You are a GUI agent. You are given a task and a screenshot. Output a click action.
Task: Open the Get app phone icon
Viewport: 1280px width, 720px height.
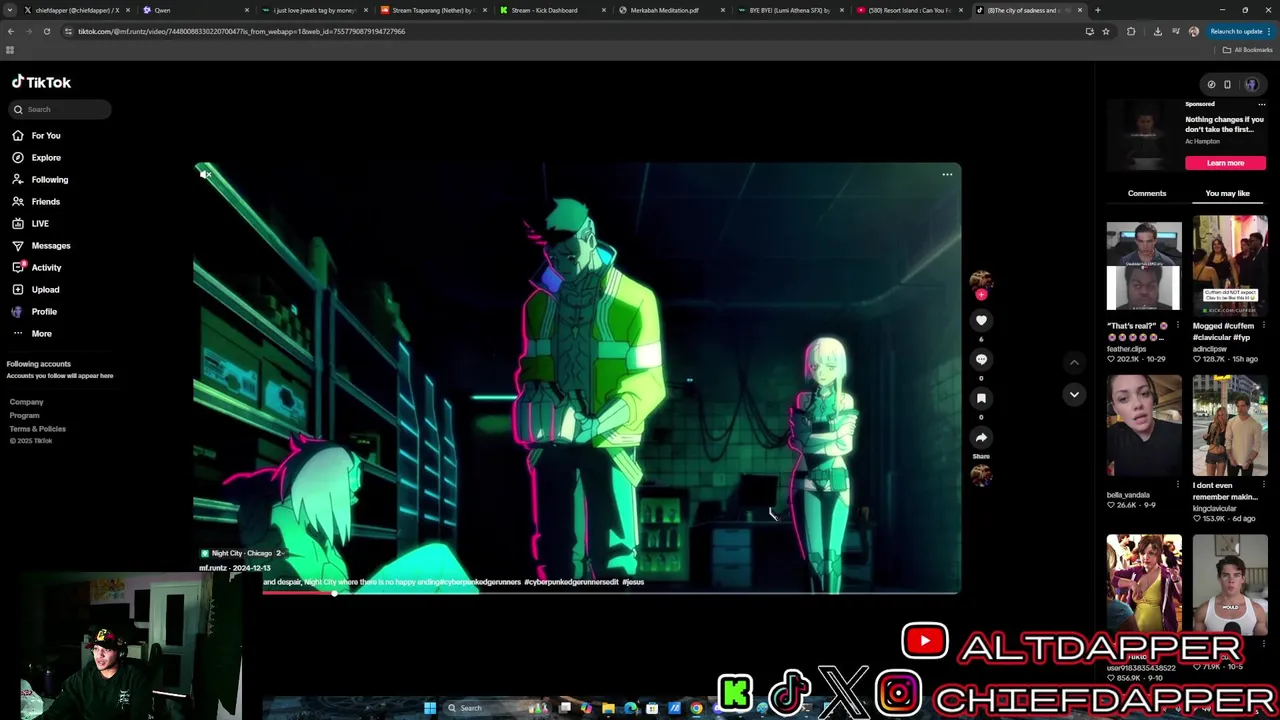point(1228,84)
